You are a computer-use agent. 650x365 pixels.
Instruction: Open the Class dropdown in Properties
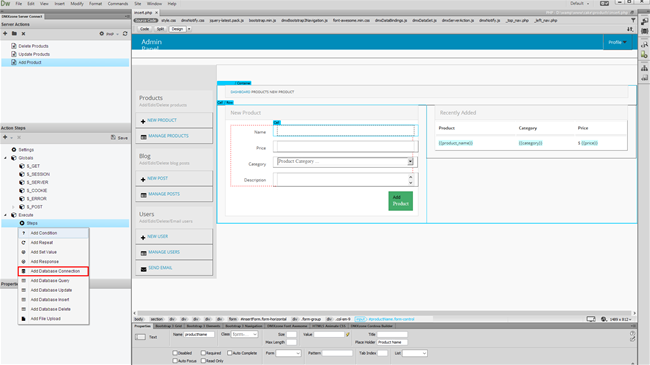click(x=244, y=334)
